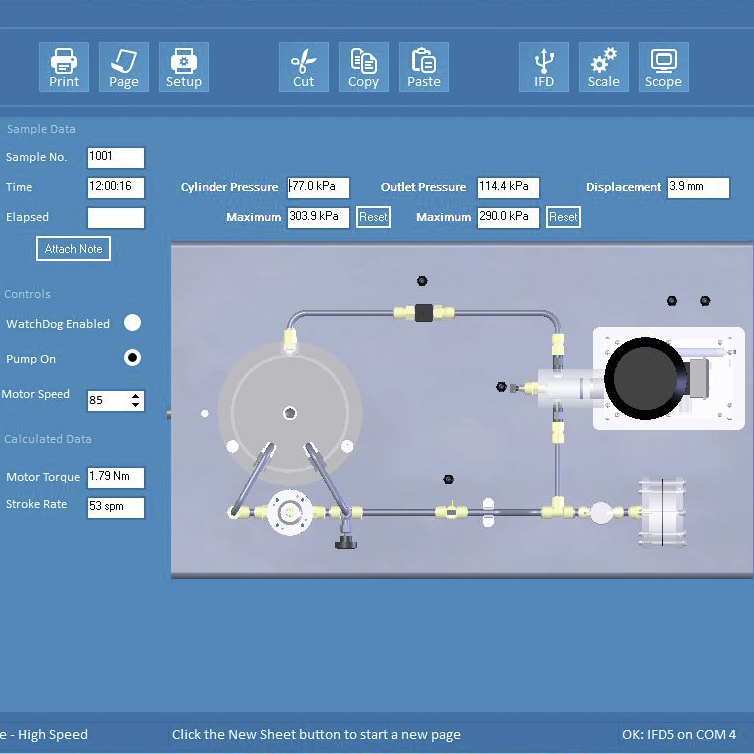Click the Print toolbar icon
The height and width of the screenshot is (754, 754).
coord(64,67)
